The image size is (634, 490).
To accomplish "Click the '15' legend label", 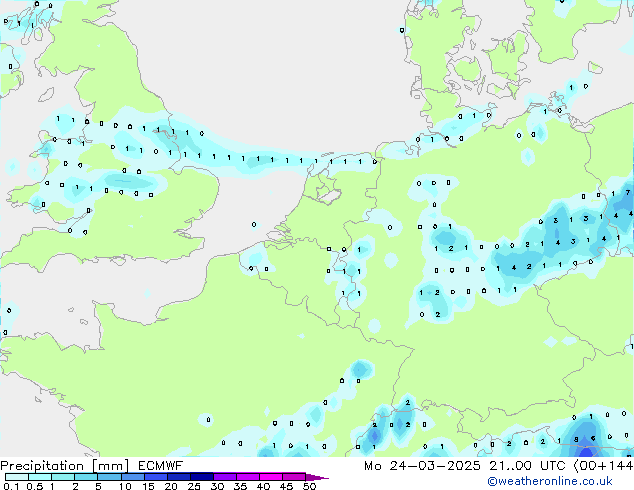I will point(148,486).
